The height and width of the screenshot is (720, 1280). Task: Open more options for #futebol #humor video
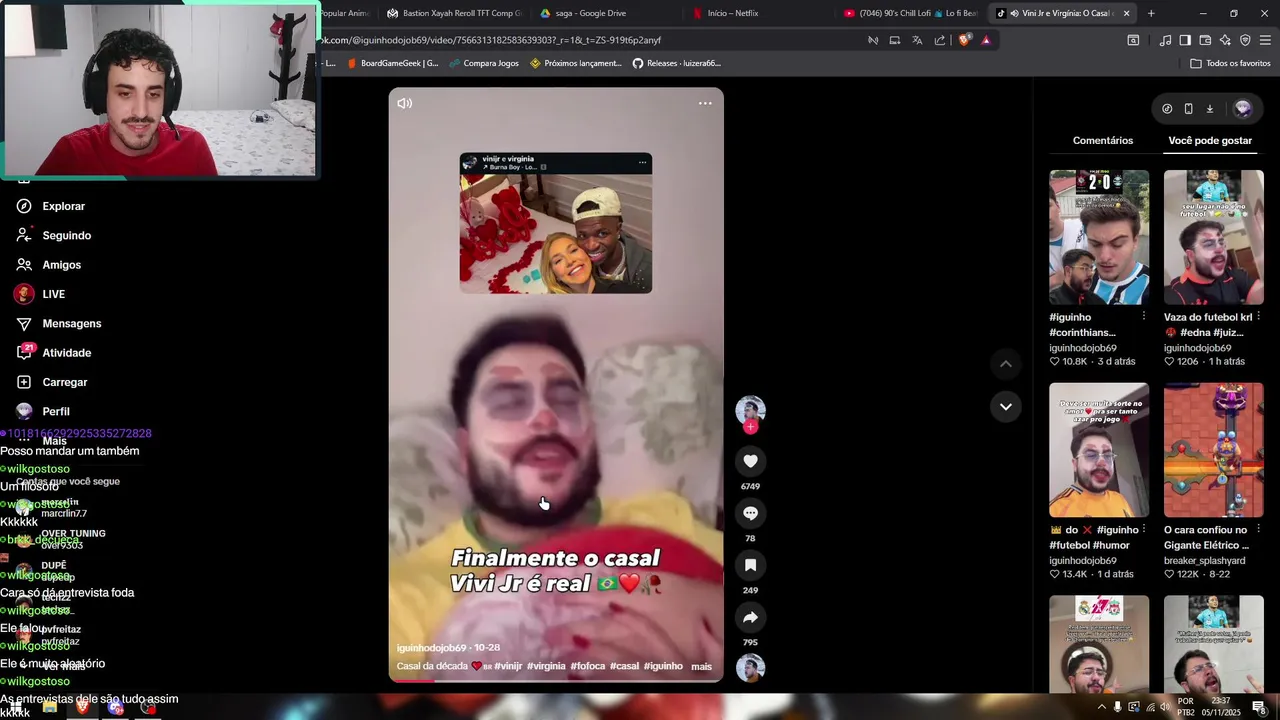[1144, 529]
